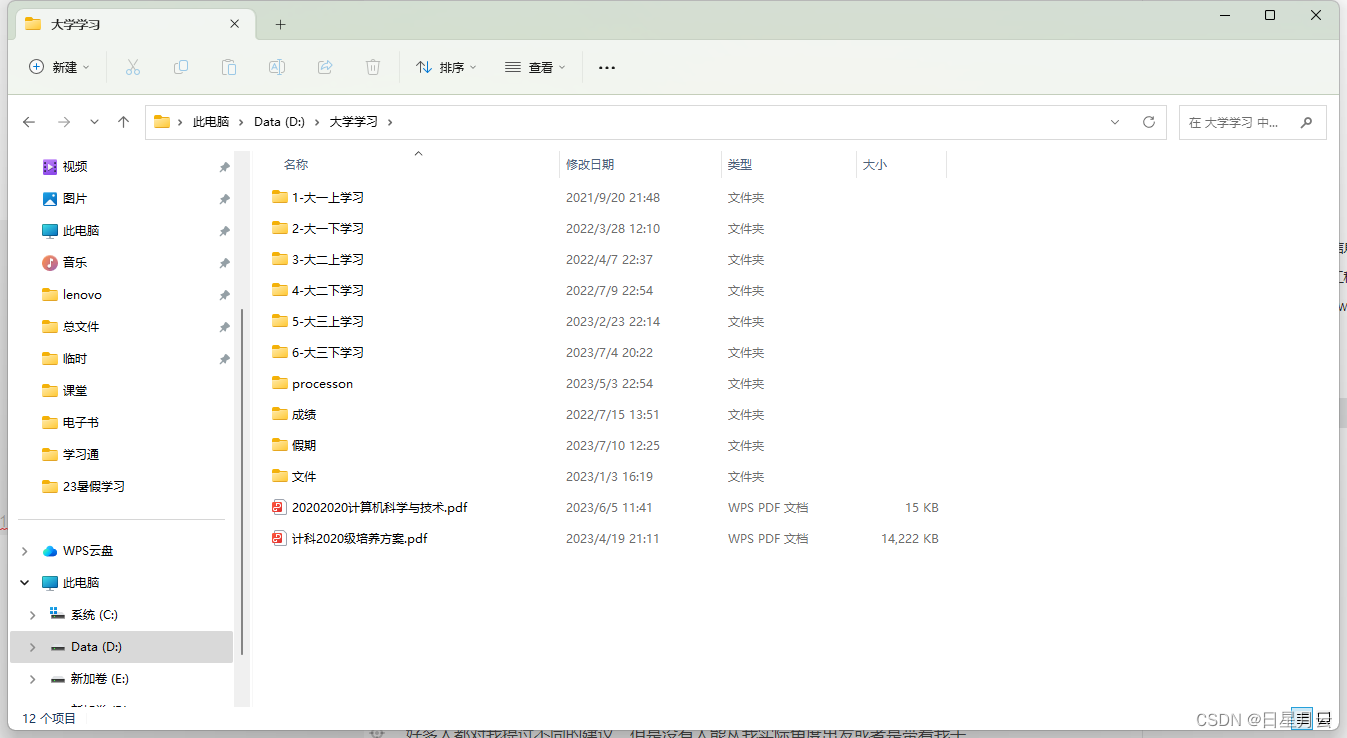Viewport: 1347px width, 738px height.
Task: Click the processon folder icon
Action: click(x=280, y=383)
